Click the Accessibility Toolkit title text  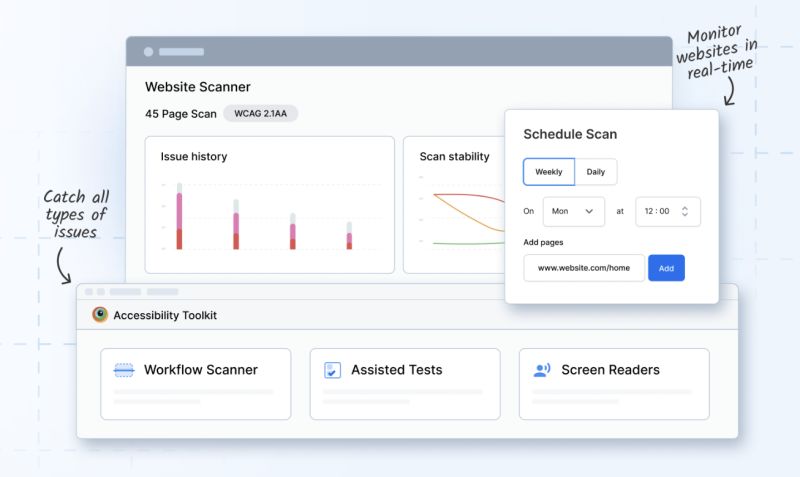165,315
